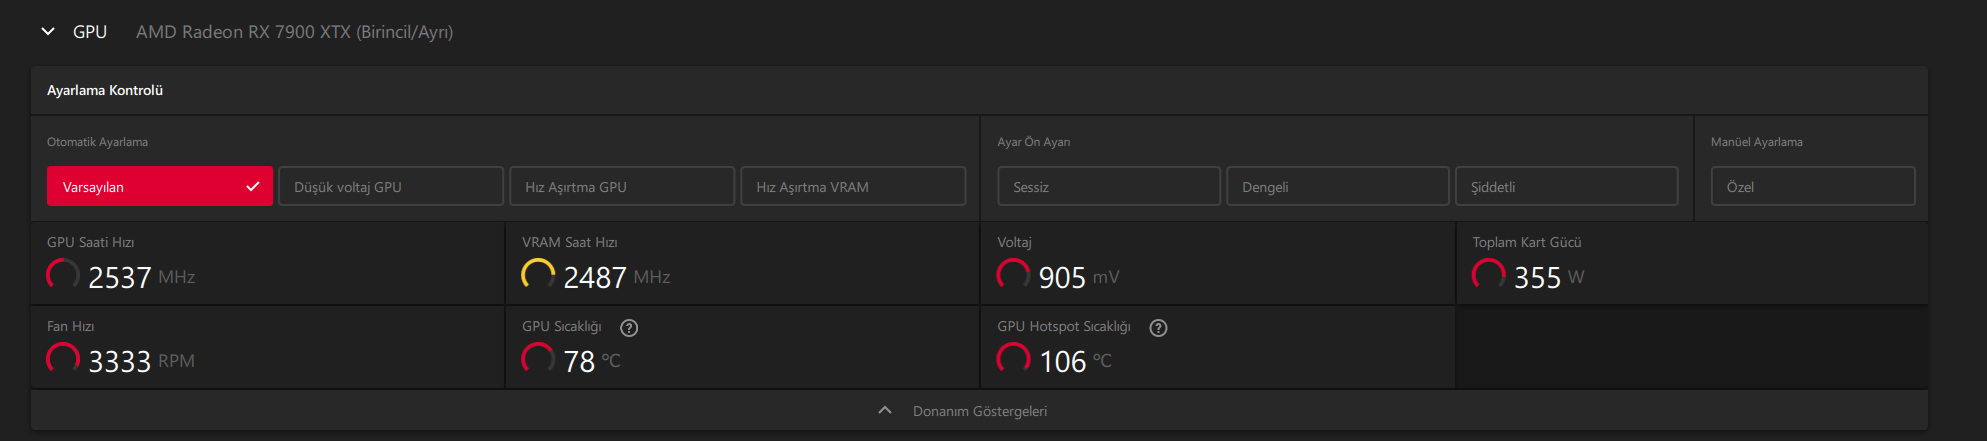Screen dimensions: 1987x441
Task: Choose Düşük voltaj GPU tuning
Action: (x=391, y=186)
